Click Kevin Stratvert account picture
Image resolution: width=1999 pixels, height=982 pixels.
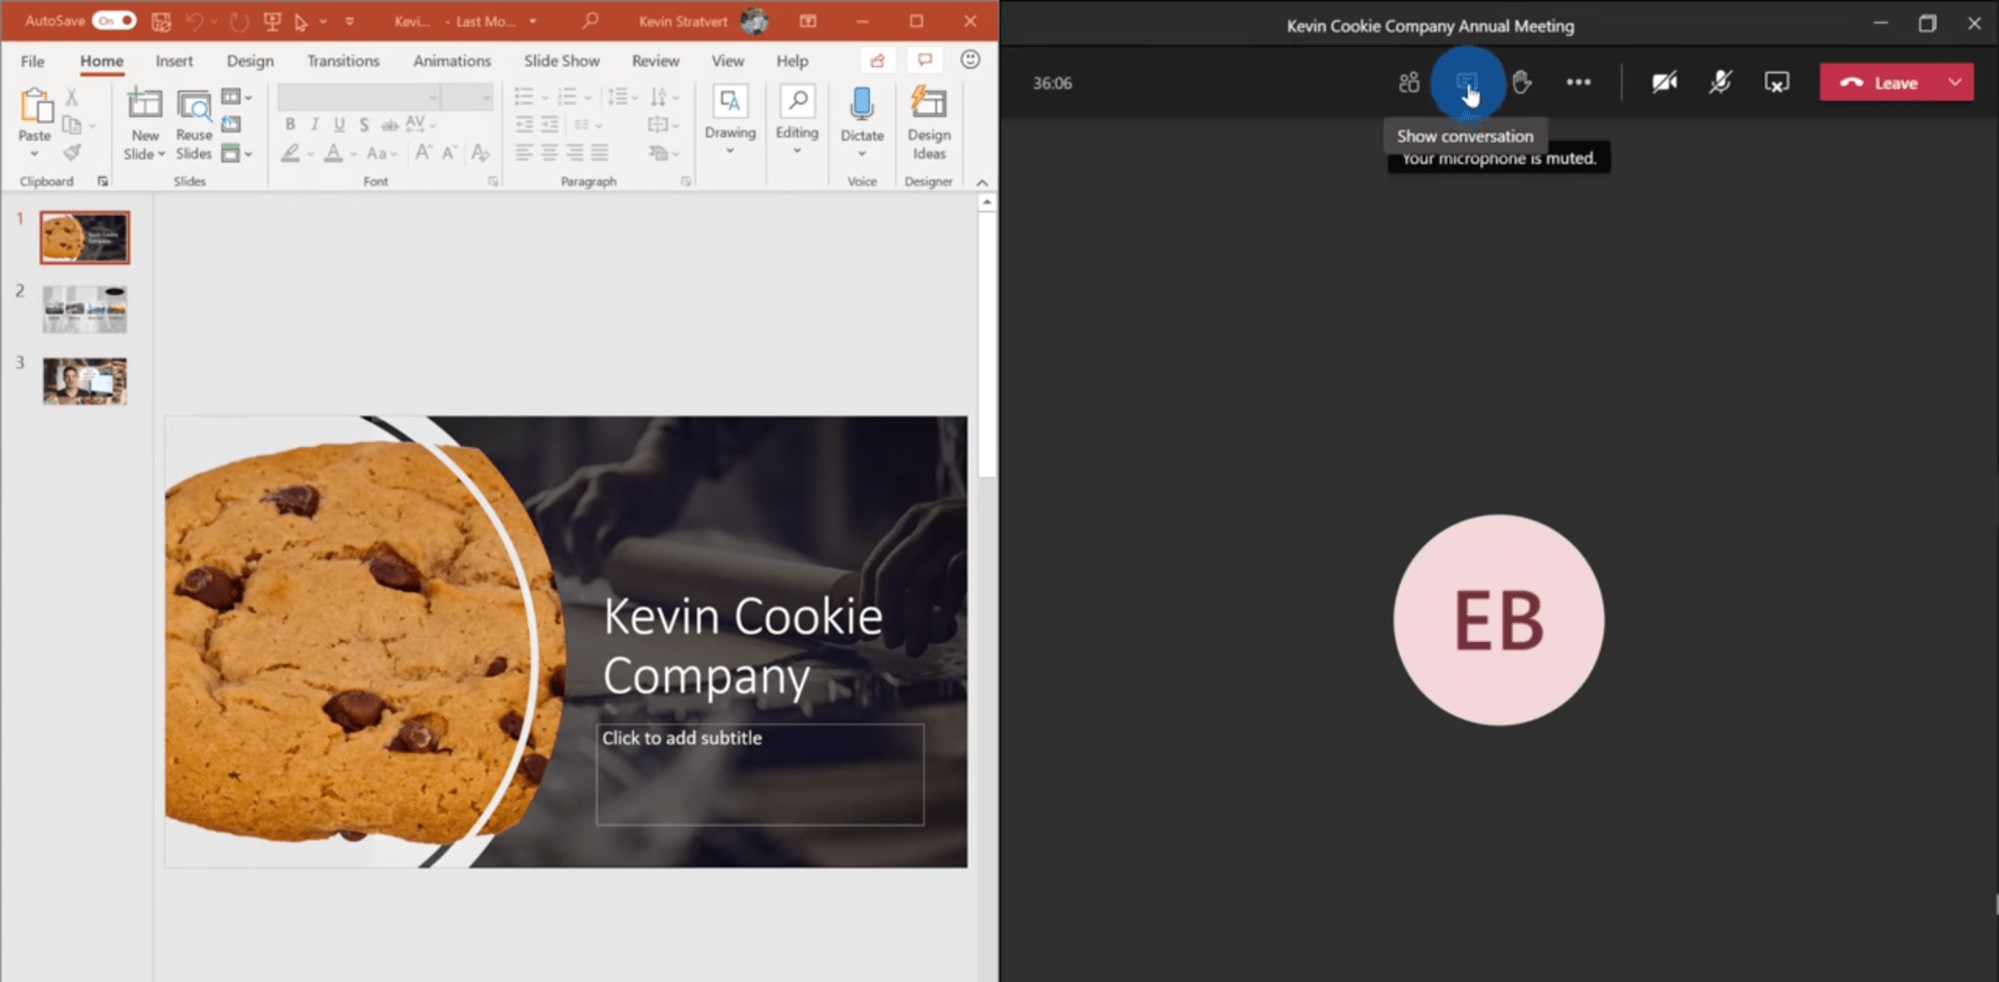(x=755, y=21)
